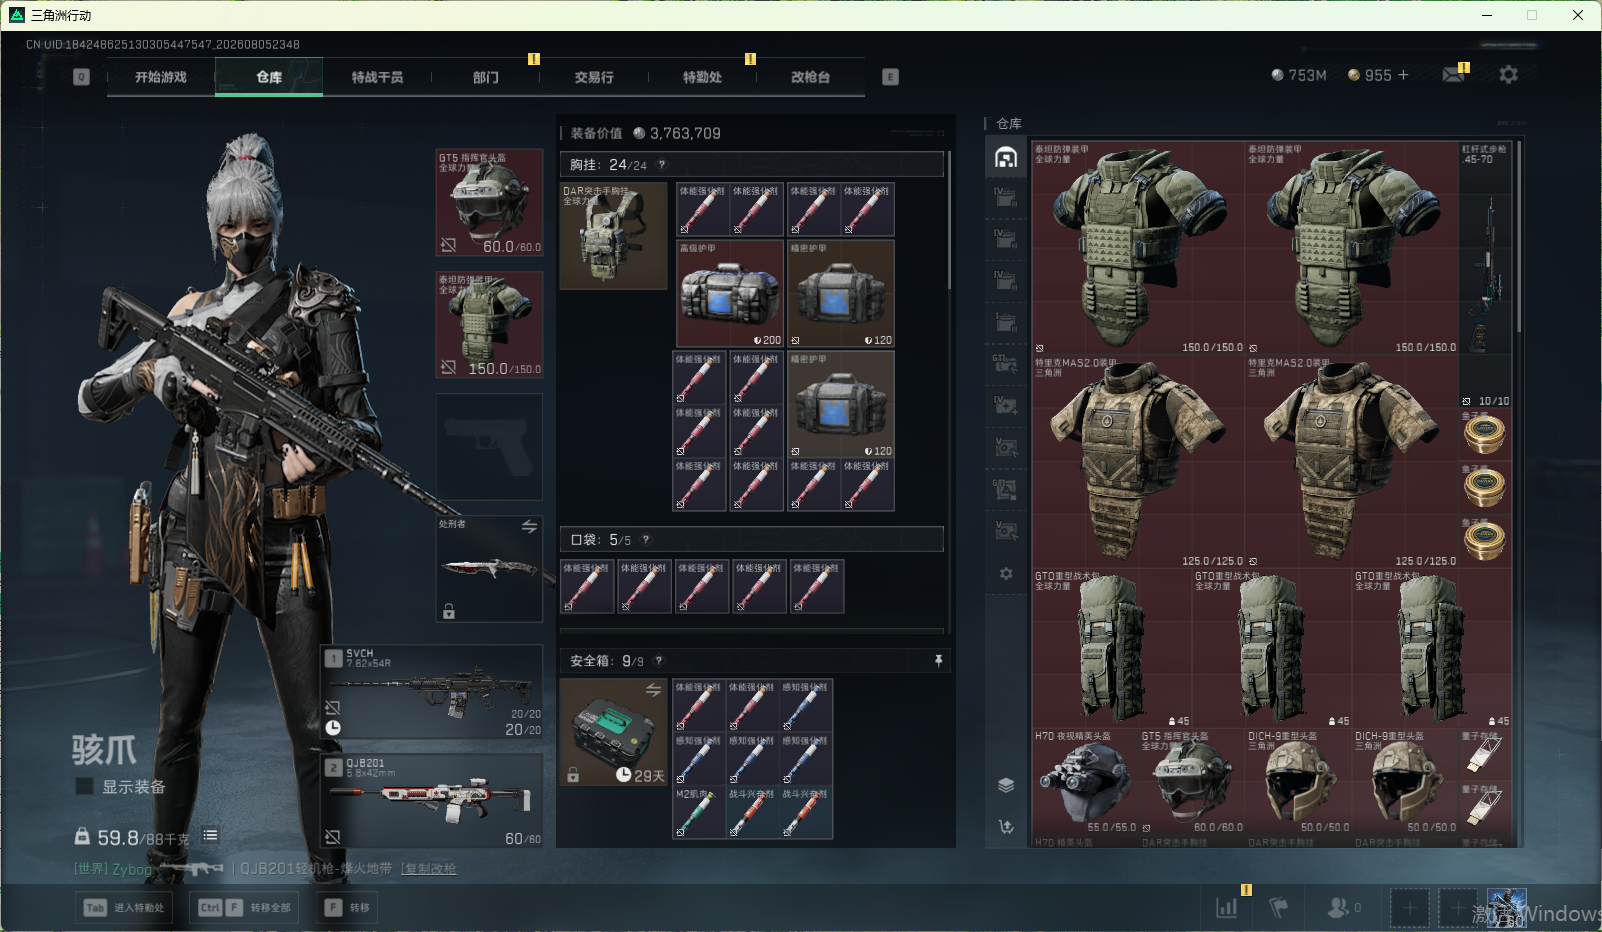This screenshot has height=932, width=1602.
Task: Select the GT5 指挥官头盔 in warehouse grid
Action: pos(1192,781)
